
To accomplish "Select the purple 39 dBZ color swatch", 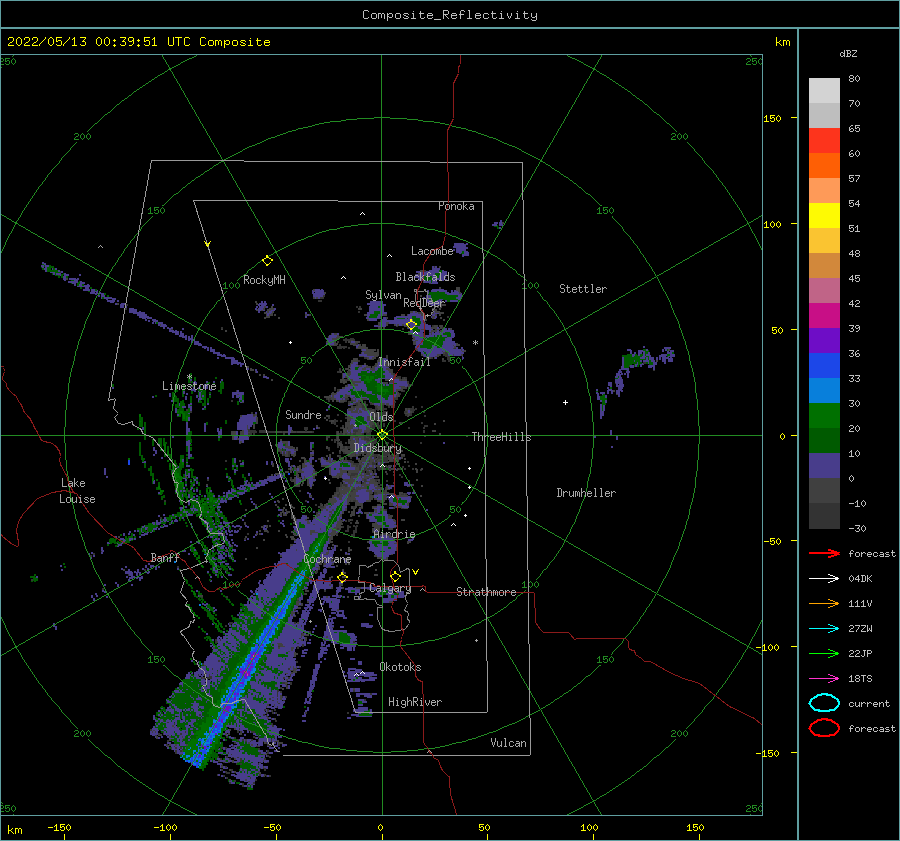I will (x=824, y=340).
